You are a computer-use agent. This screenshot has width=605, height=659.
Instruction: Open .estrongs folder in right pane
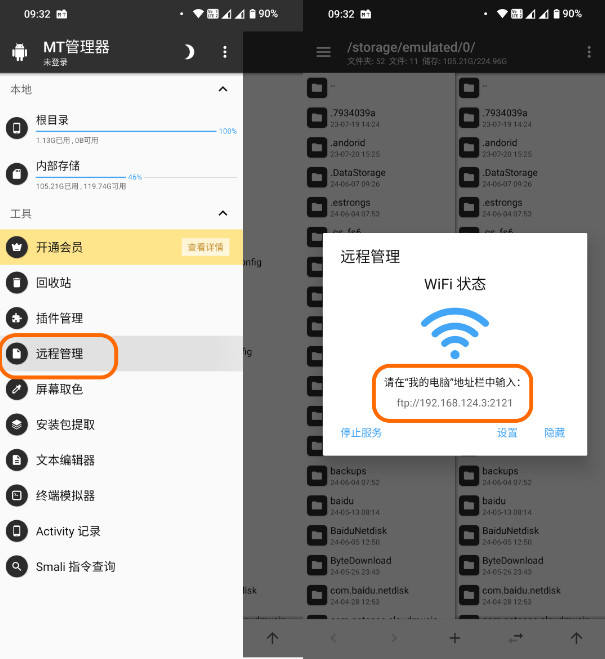531,208
